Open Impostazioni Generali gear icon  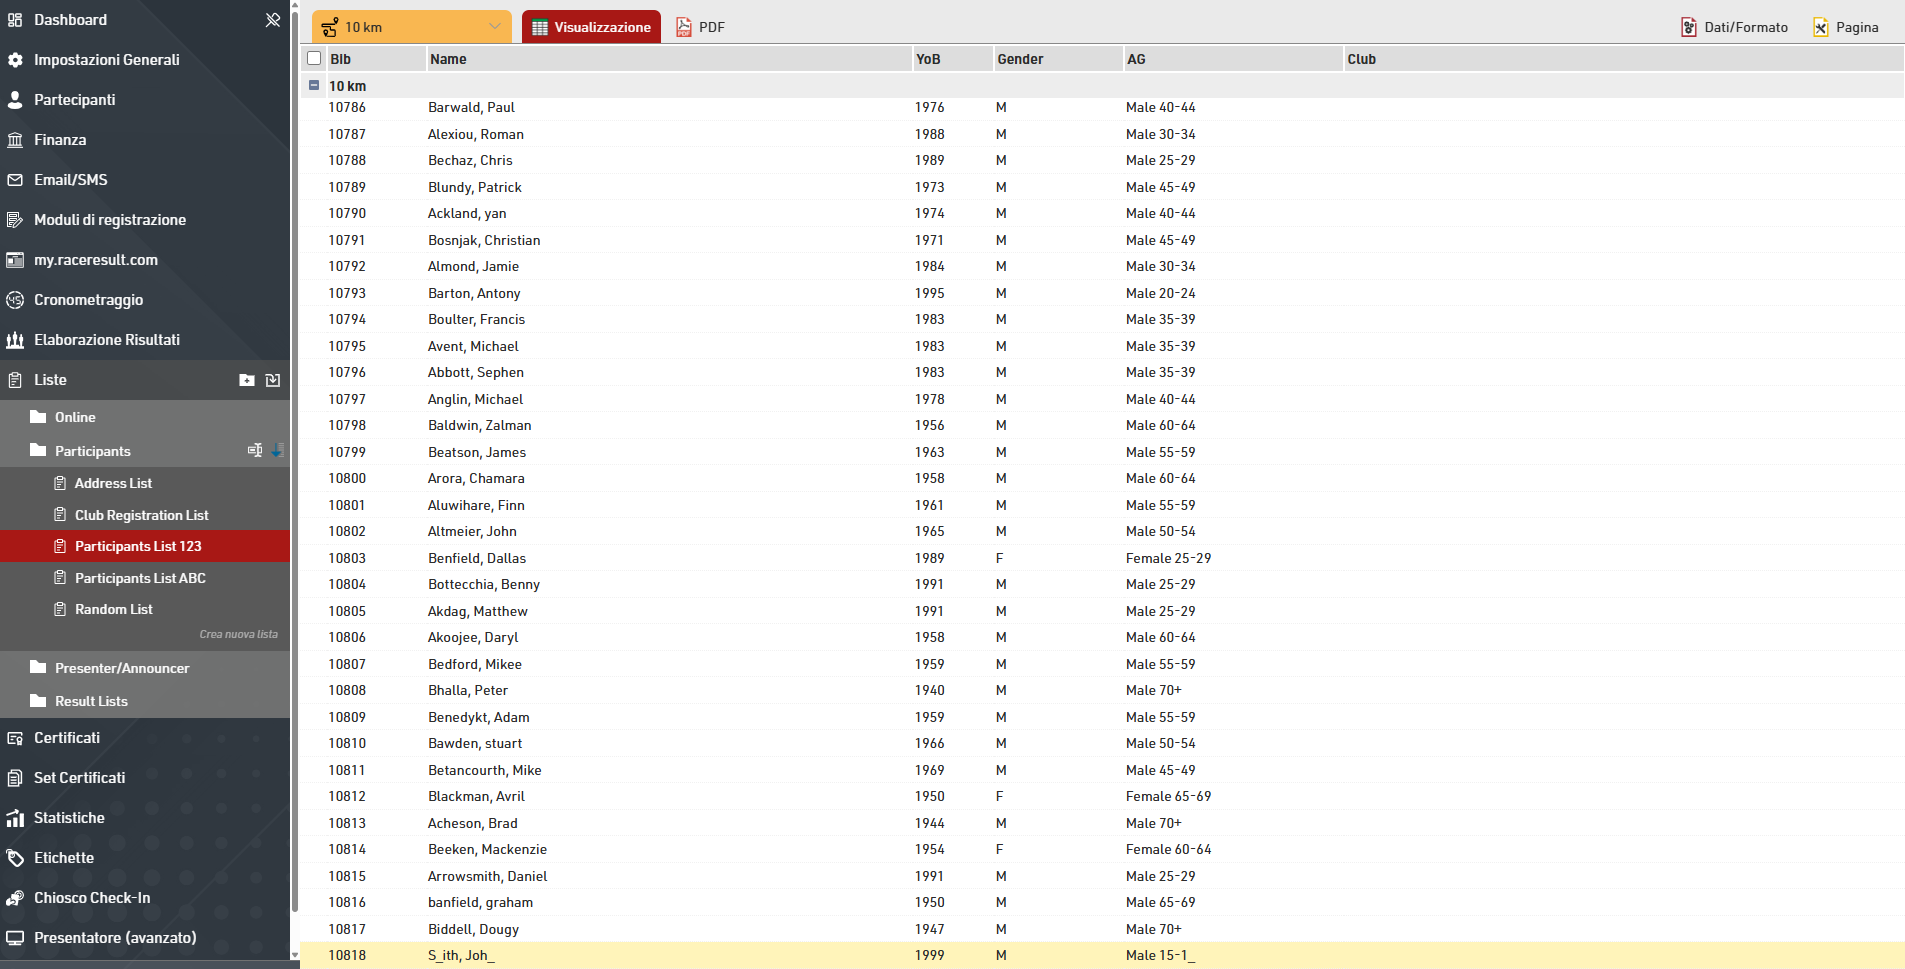[x=15, y=60]
